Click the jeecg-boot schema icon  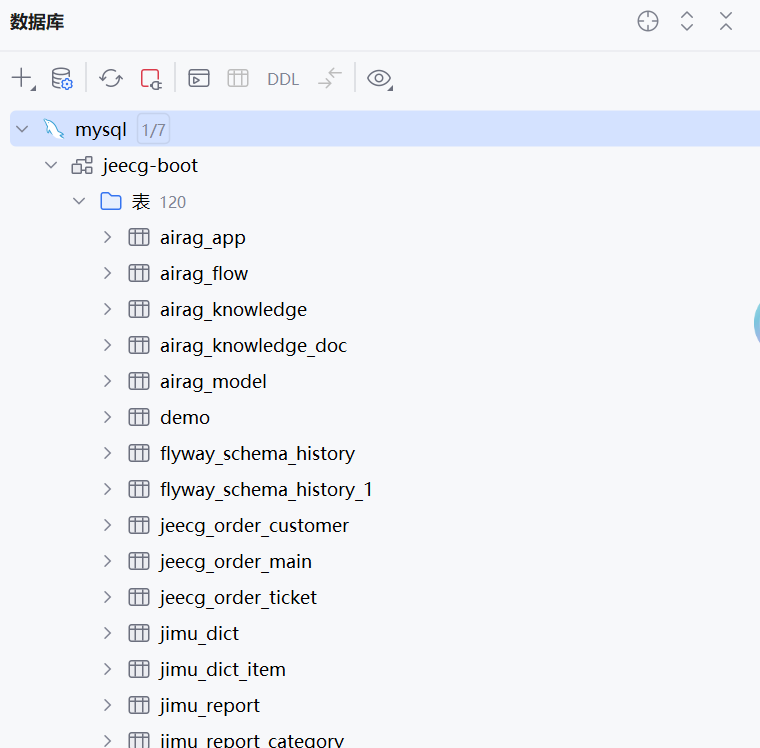click(82, 165)
